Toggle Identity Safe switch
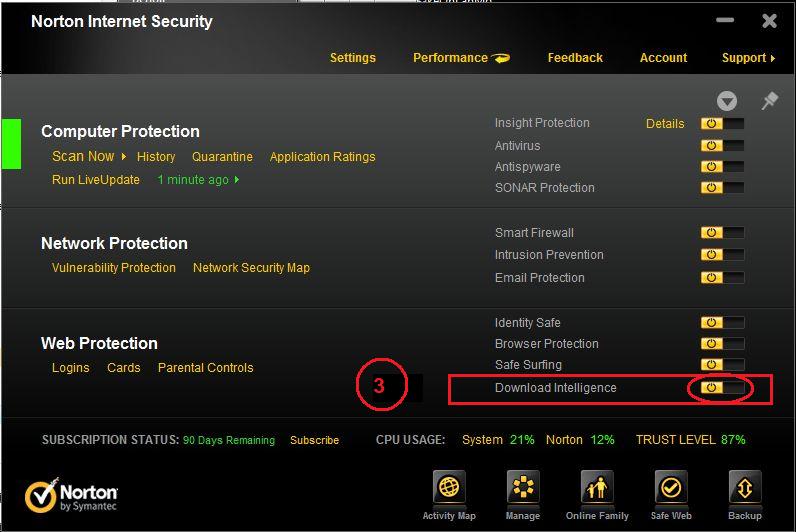The image size is (796, 532). [x=722, y=322]
